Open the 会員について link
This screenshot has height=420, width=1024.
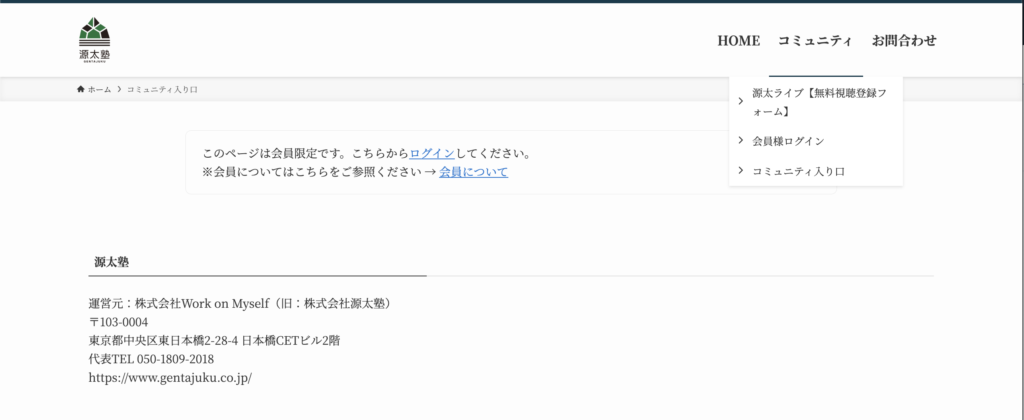473,172
